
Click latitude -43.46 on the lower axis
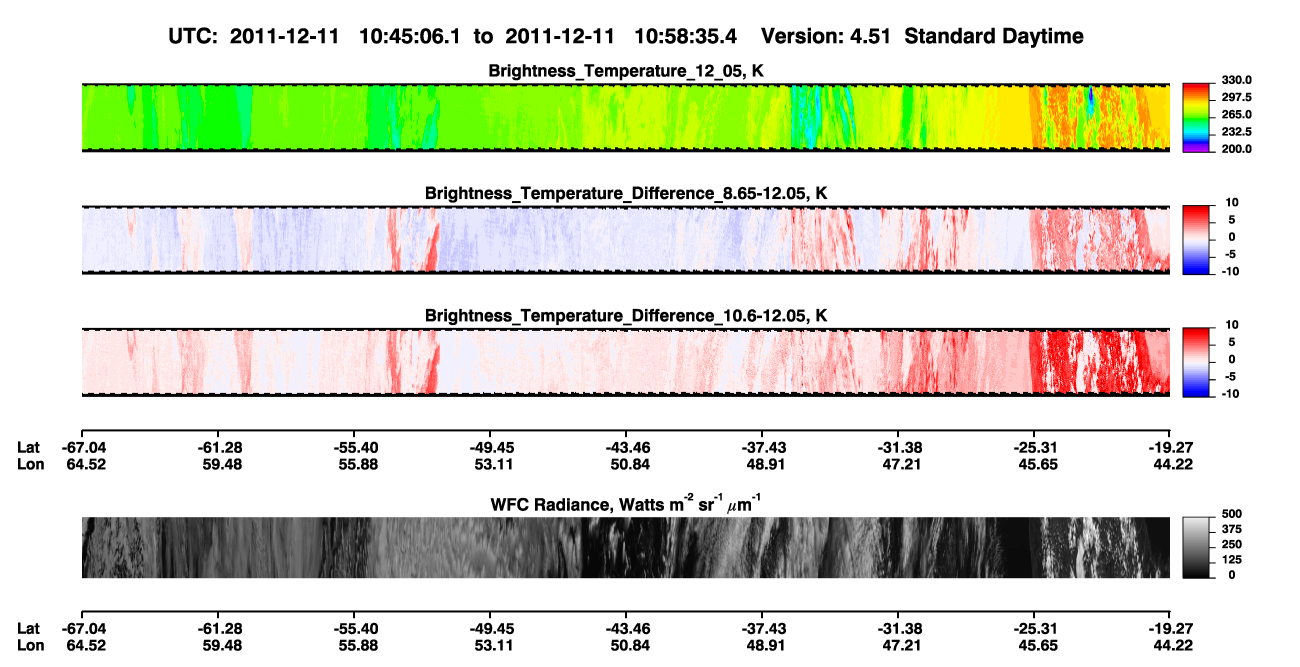point(626,628)
